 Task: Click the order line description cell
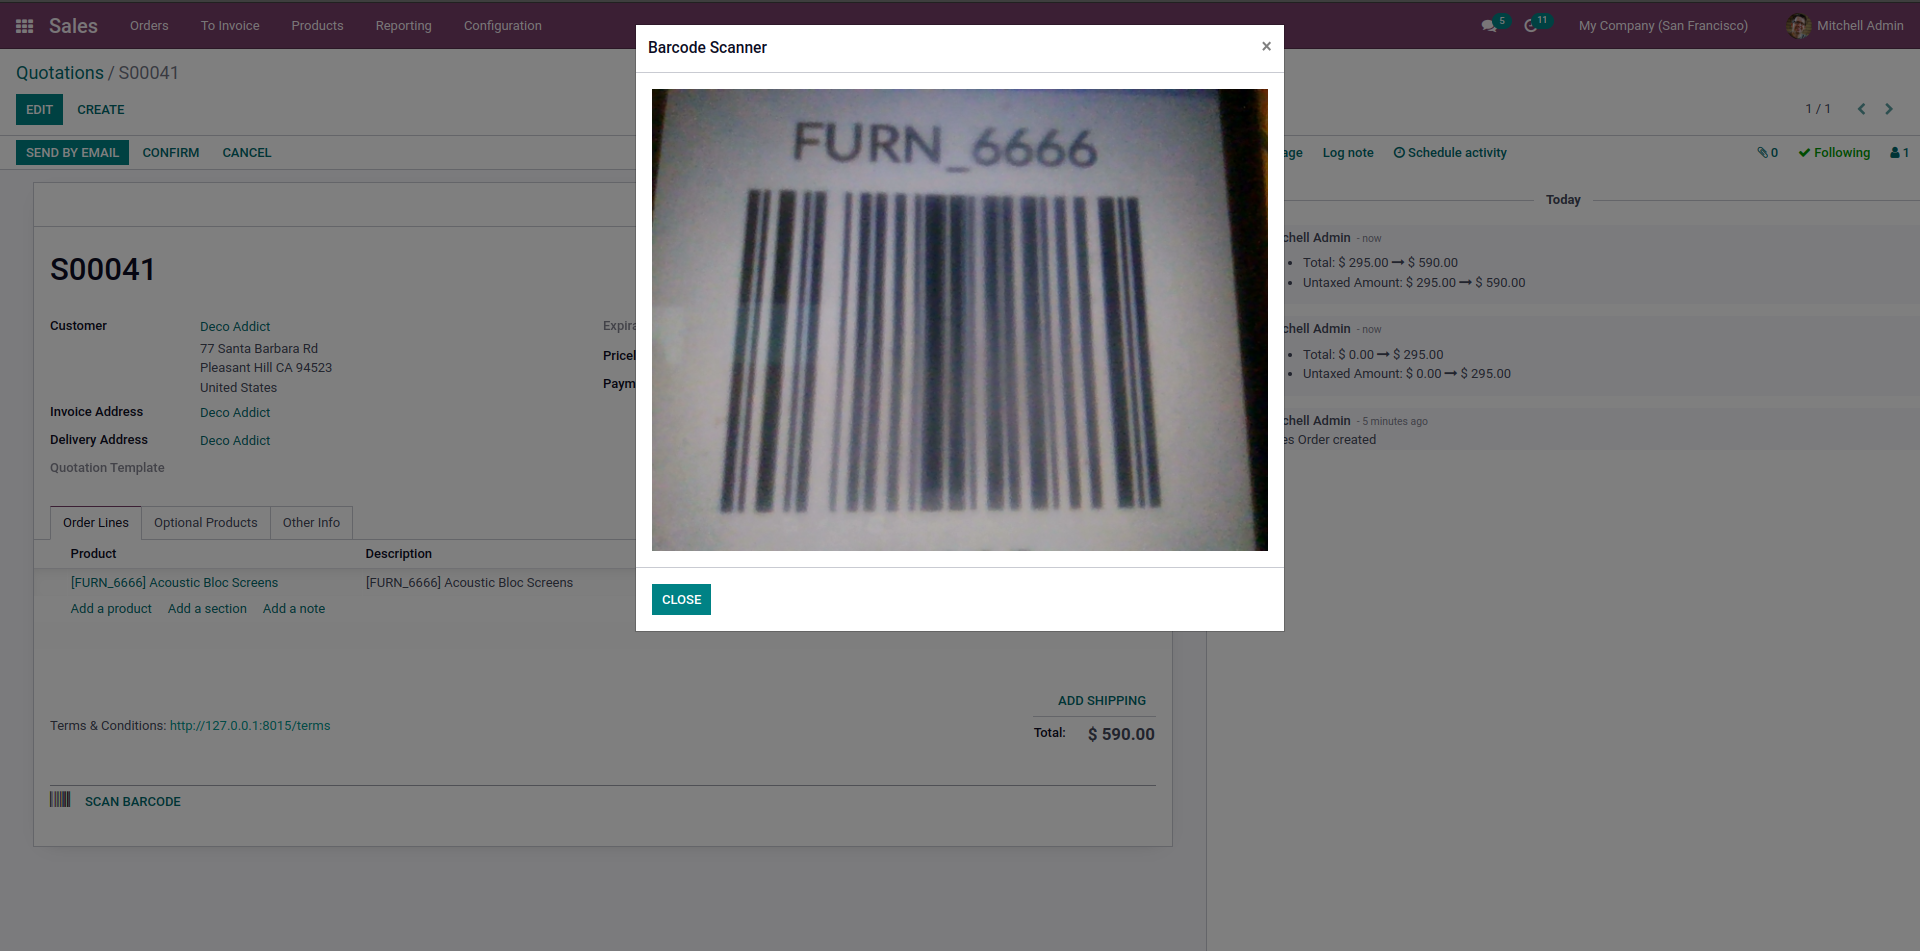469,583
